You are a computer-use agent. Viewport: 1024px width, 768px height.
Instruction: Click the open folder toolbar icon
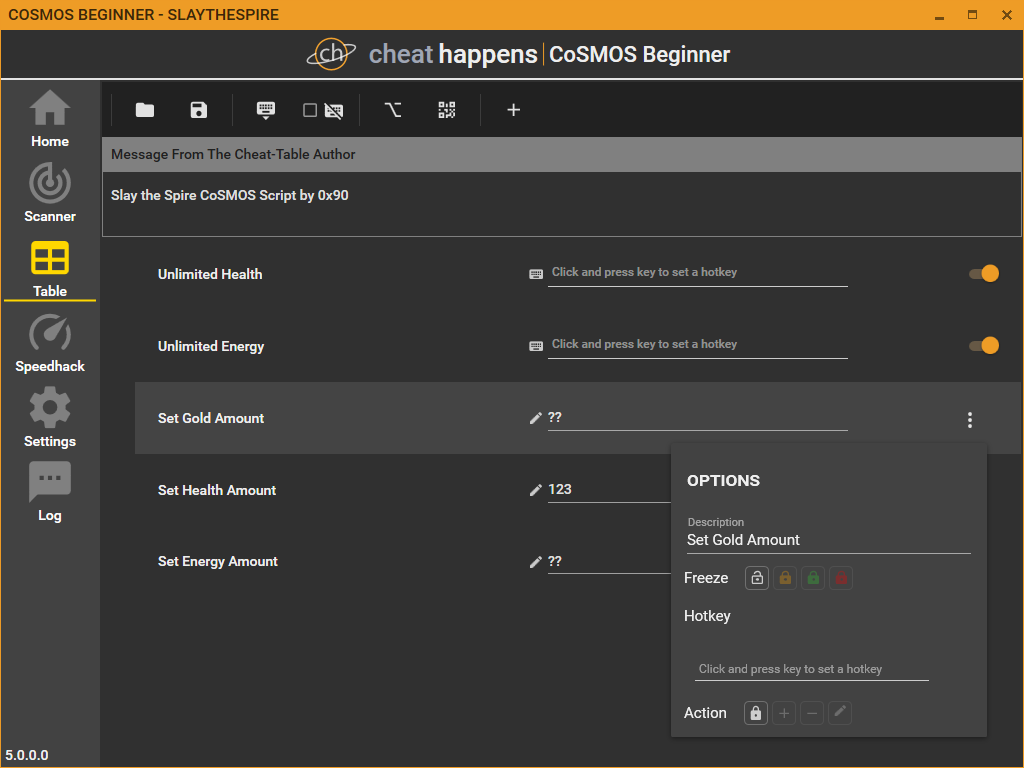[x=145, y=110]
